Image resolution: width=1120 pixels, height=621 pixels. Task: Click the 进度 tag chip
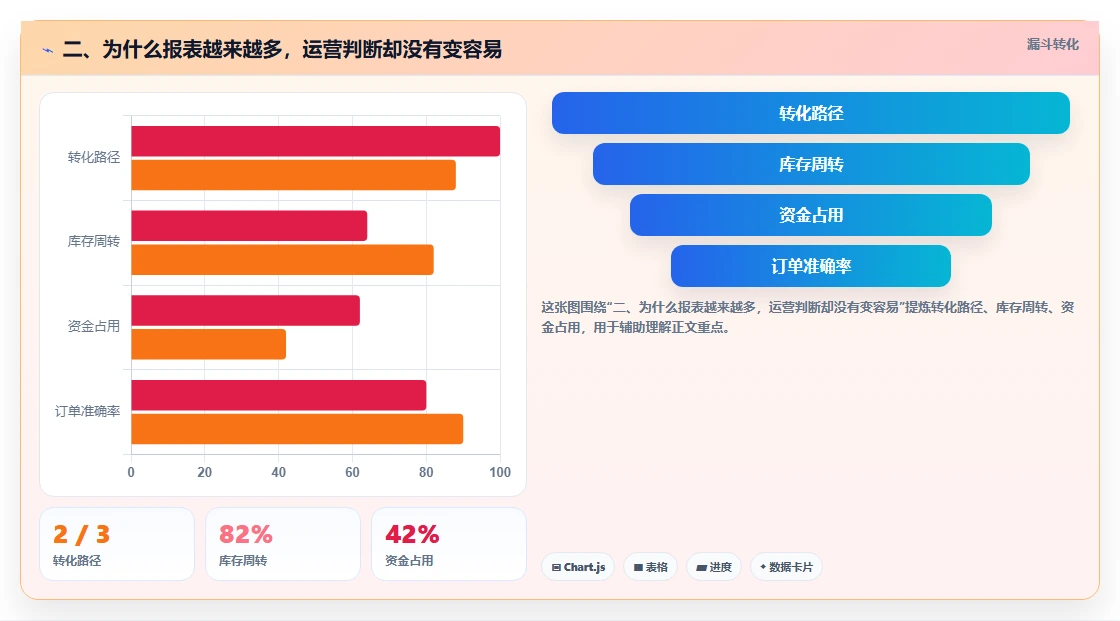(x=714, y=567)
